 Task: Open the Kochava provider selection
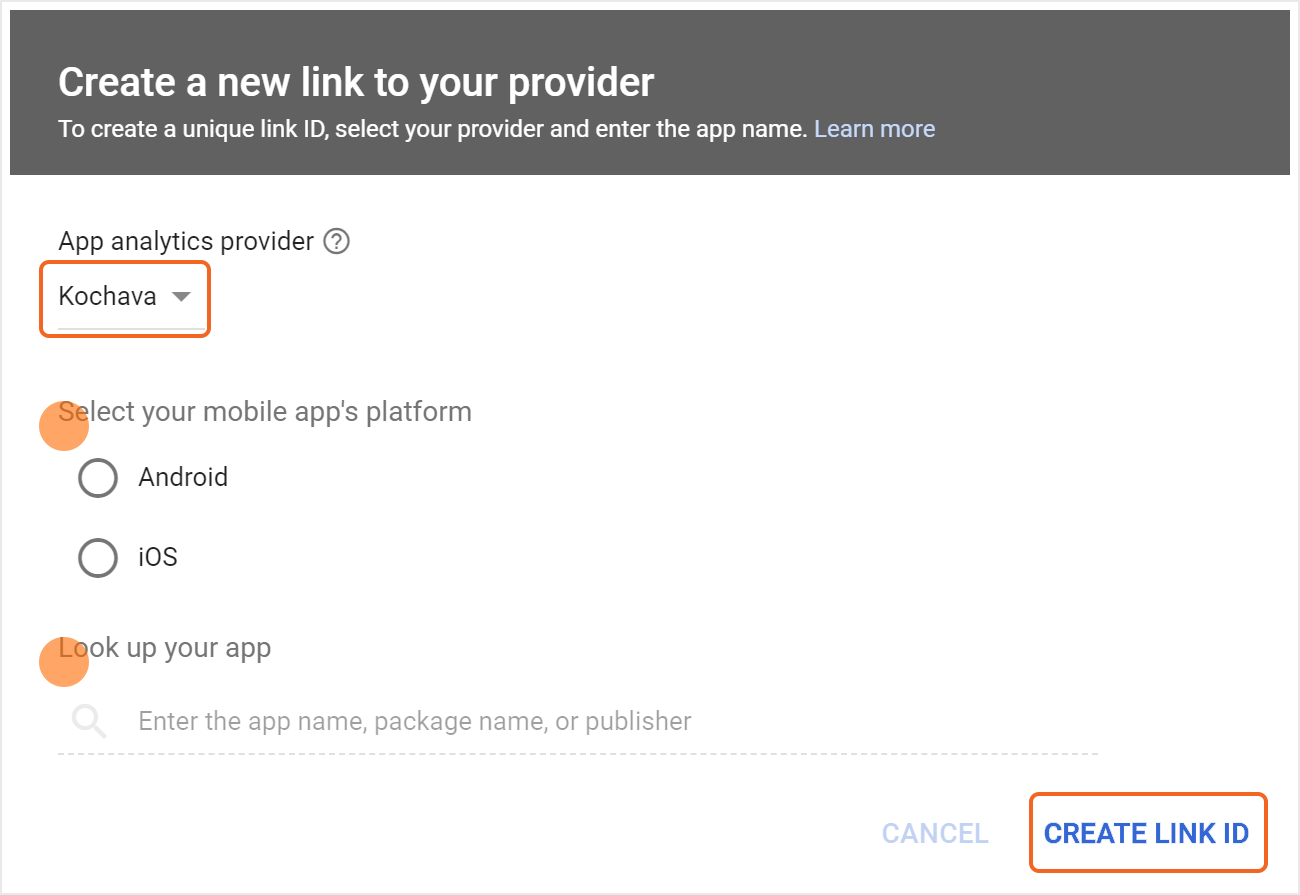[x=108, y=297]
